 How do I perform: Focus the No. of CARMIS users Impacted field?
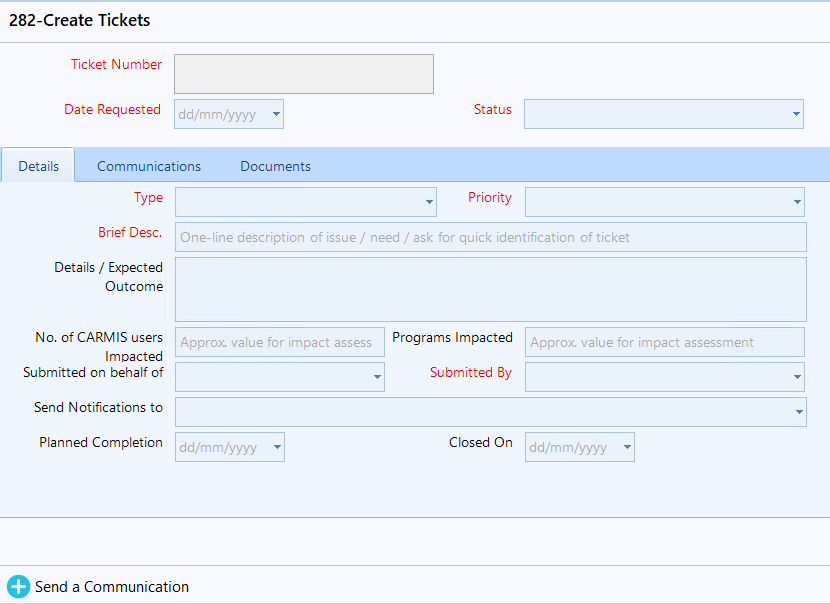279,342
